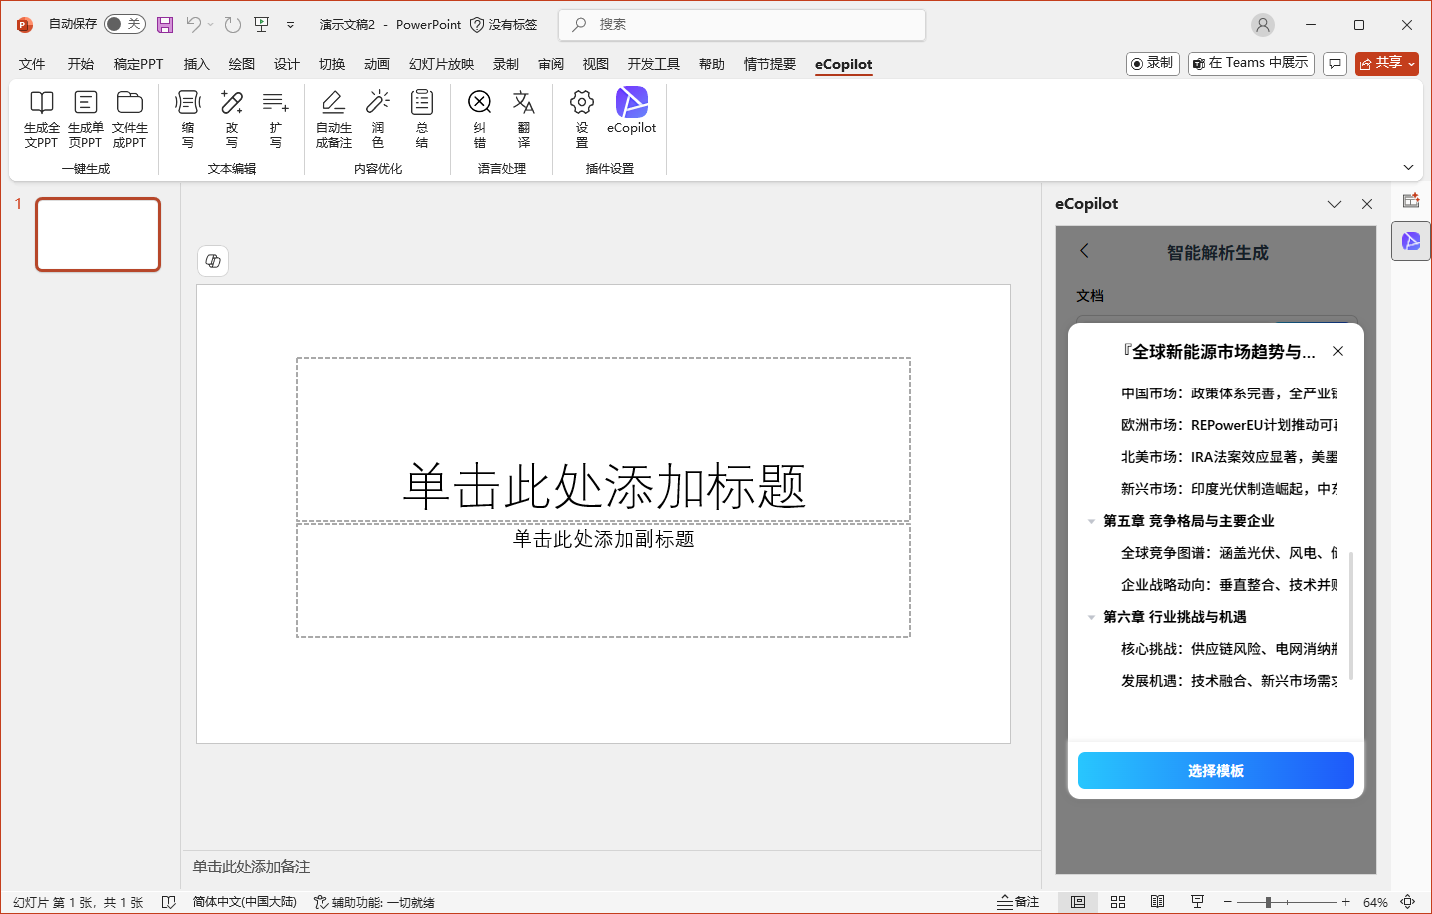Click the 文件生成PPT folder icon
The width and height of the screenshot is (1432, 914).
[129, 103]
